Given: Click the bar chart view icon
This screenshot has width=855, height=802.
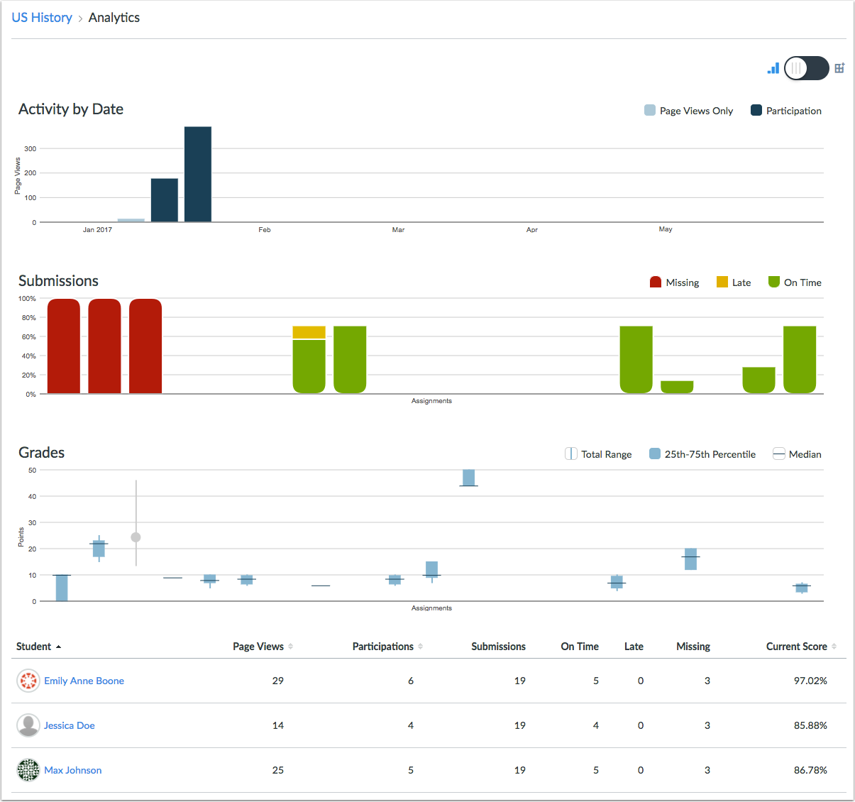Looking at the screenshot, I should 773,69.
